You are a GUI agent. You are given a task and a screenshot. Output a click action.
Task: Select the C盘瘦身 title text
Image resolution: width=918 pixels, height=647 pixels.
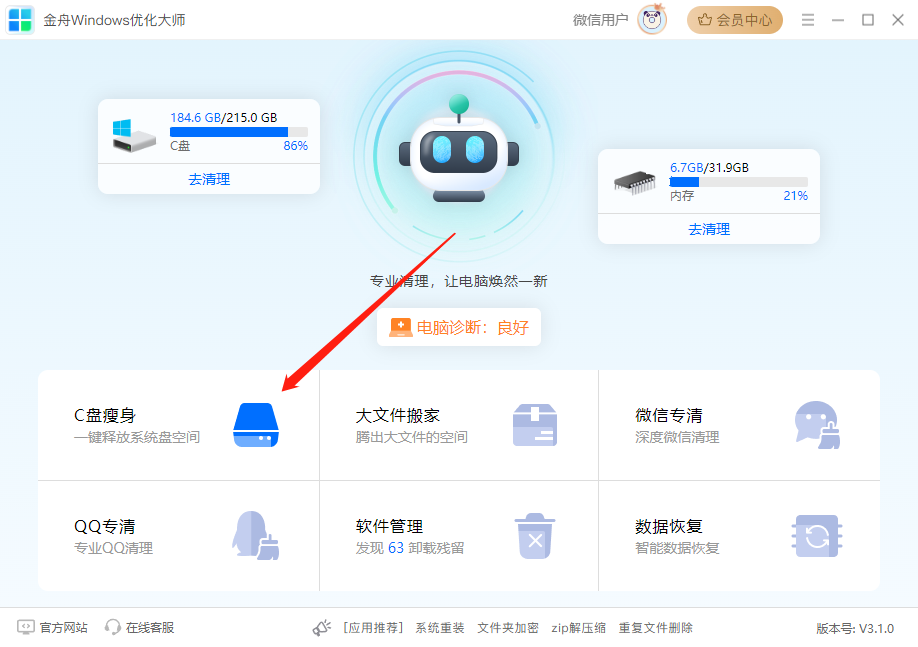(x=105, y=415)
